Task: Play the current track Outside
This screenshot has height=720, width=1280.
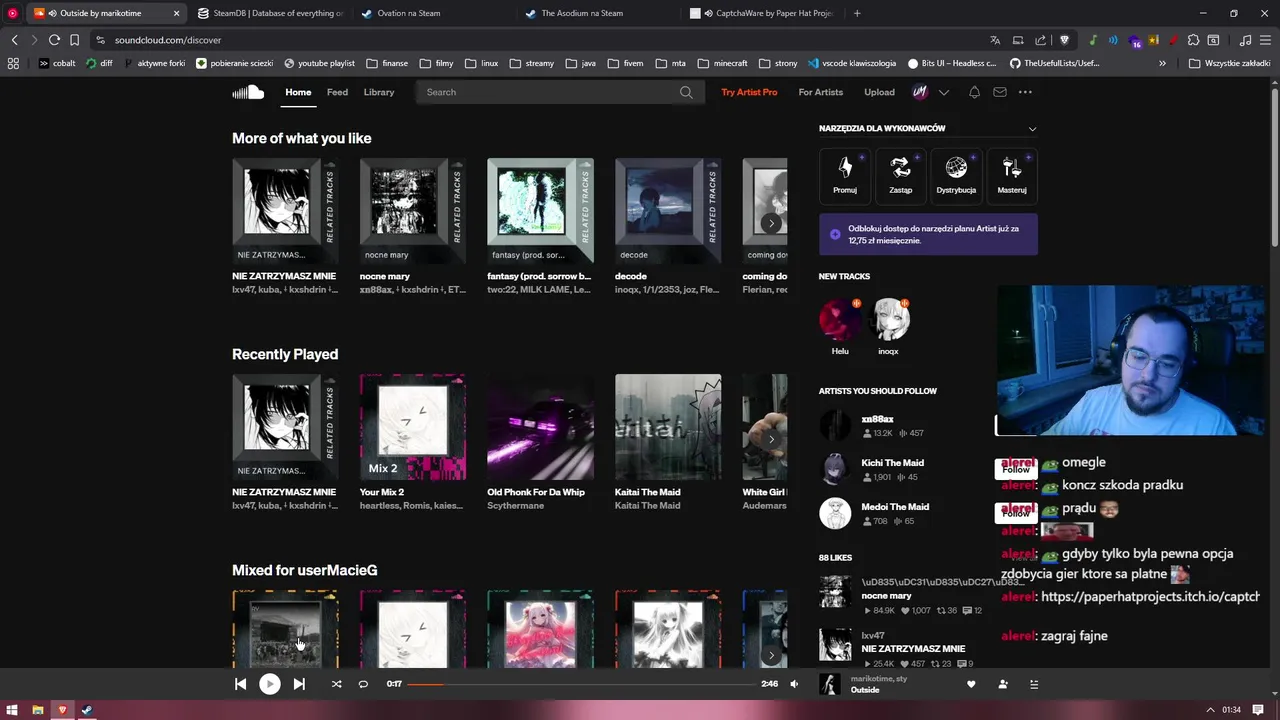Action: [x=269, y=684]
